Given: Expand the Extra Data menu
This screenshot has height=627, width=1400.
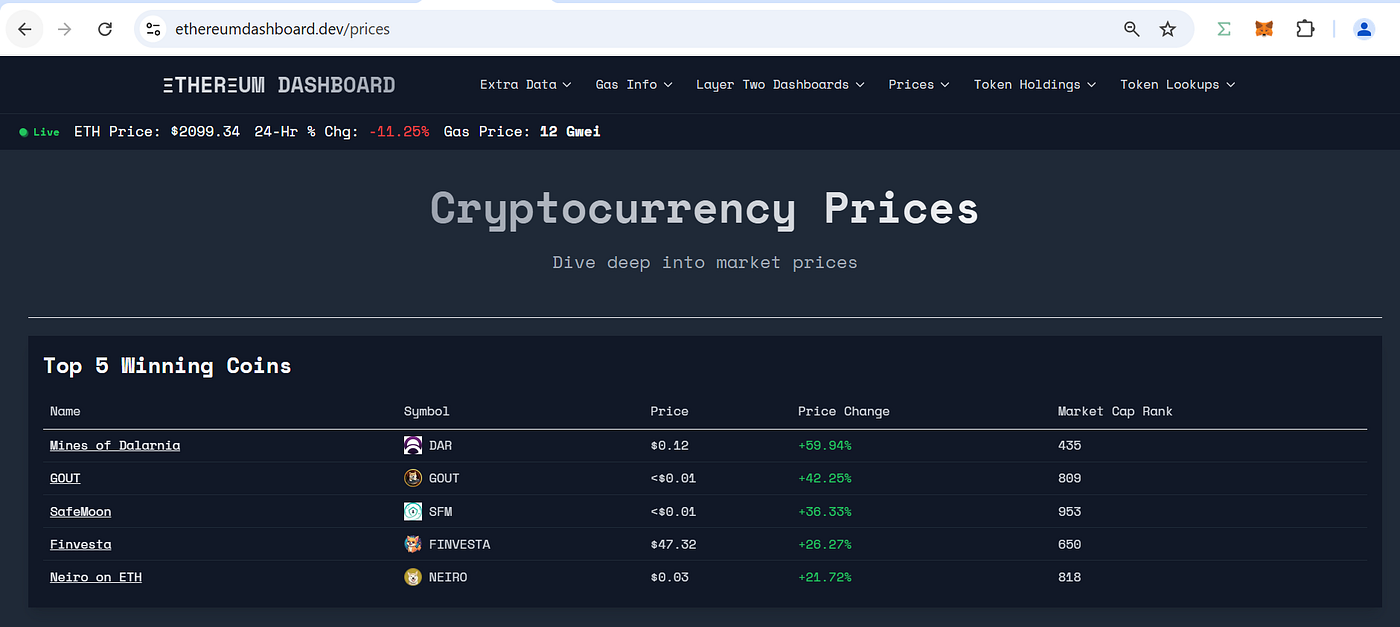Looking at the screenshot, I should (525, 85).
